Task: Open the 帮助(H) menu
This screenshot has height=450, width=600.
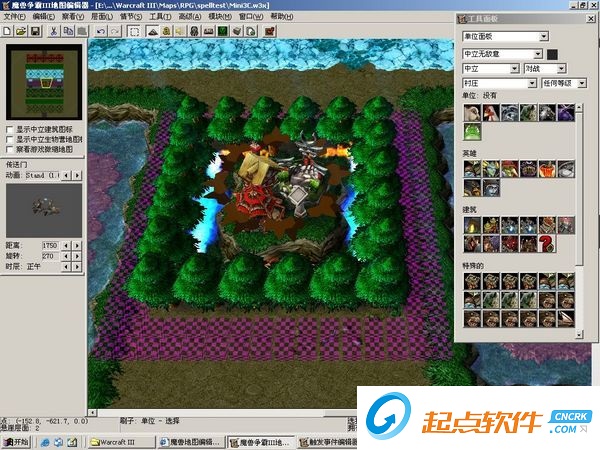Action: point(282,16)
